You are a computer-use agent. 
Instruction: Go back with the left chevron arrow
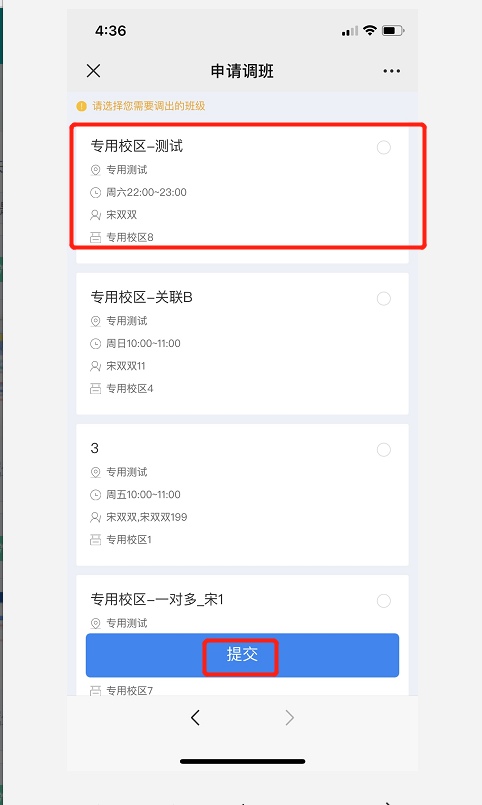tap(195, 717)
